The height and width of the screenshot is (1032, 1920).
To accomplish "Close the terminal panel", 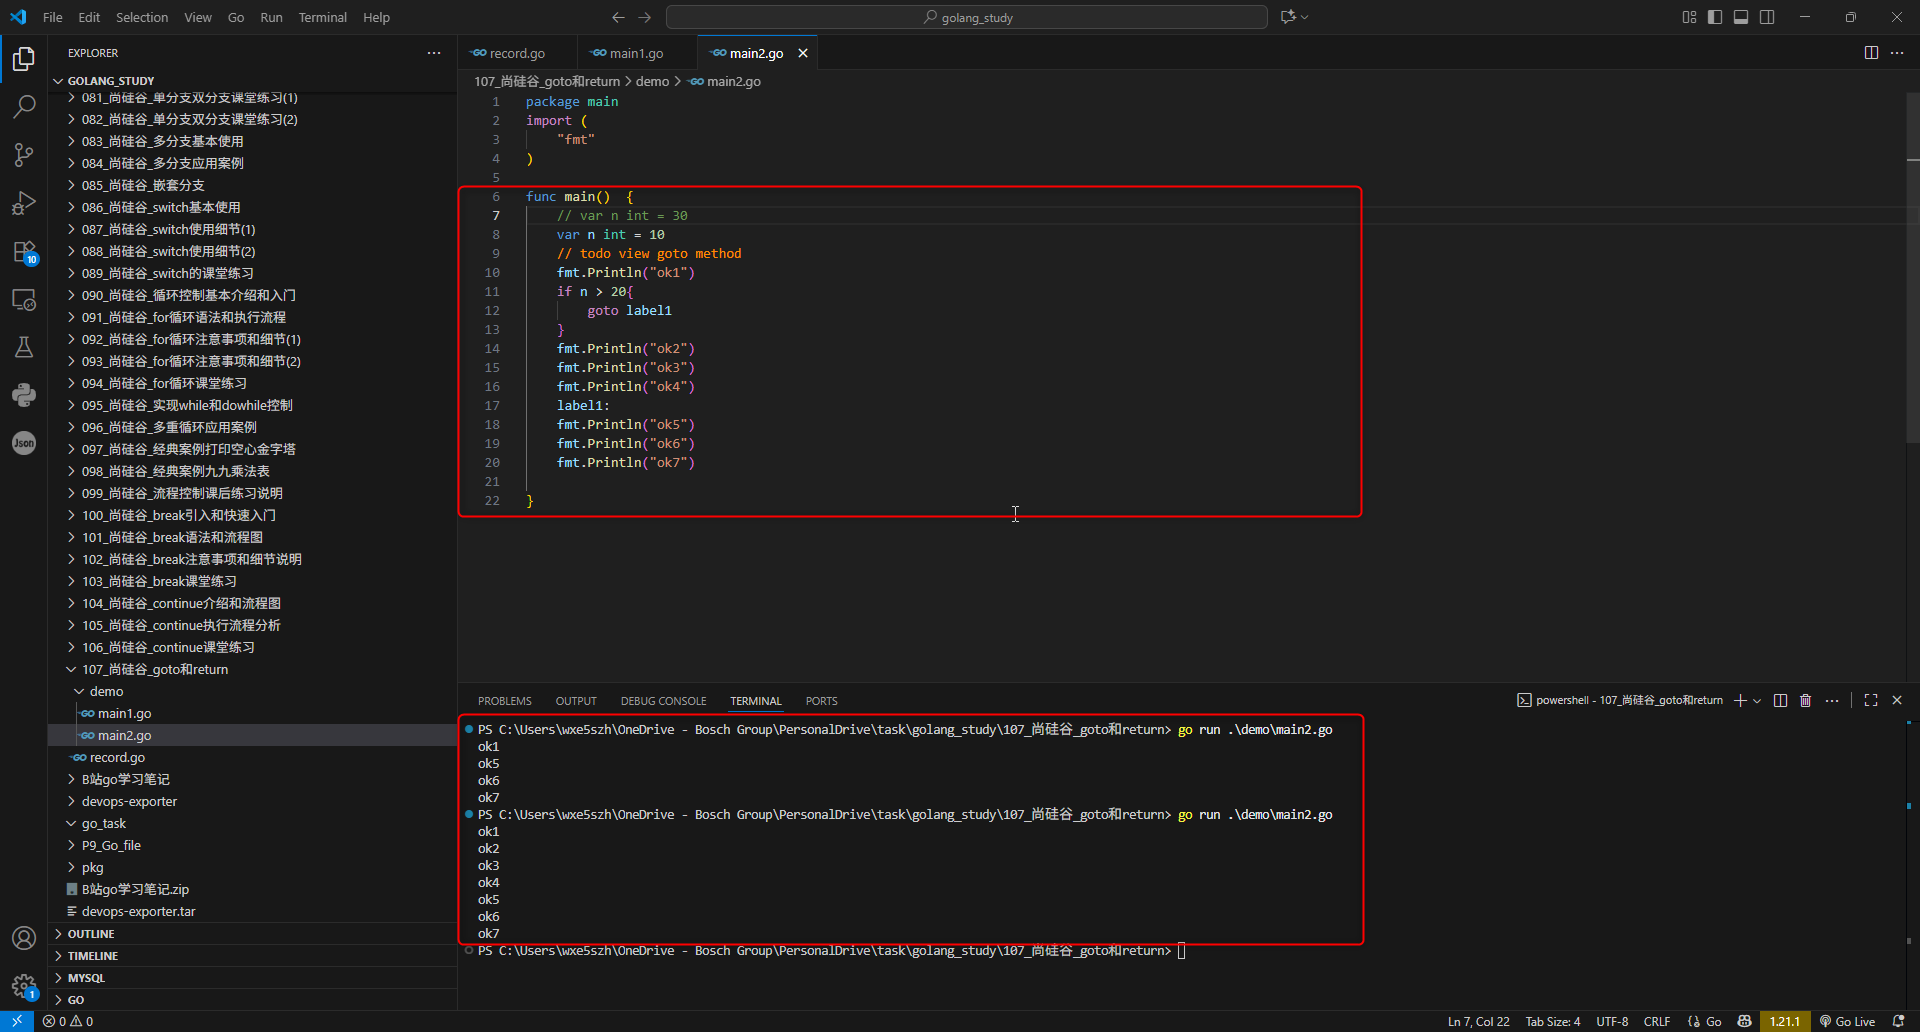I will click(x=1897, y=700).
